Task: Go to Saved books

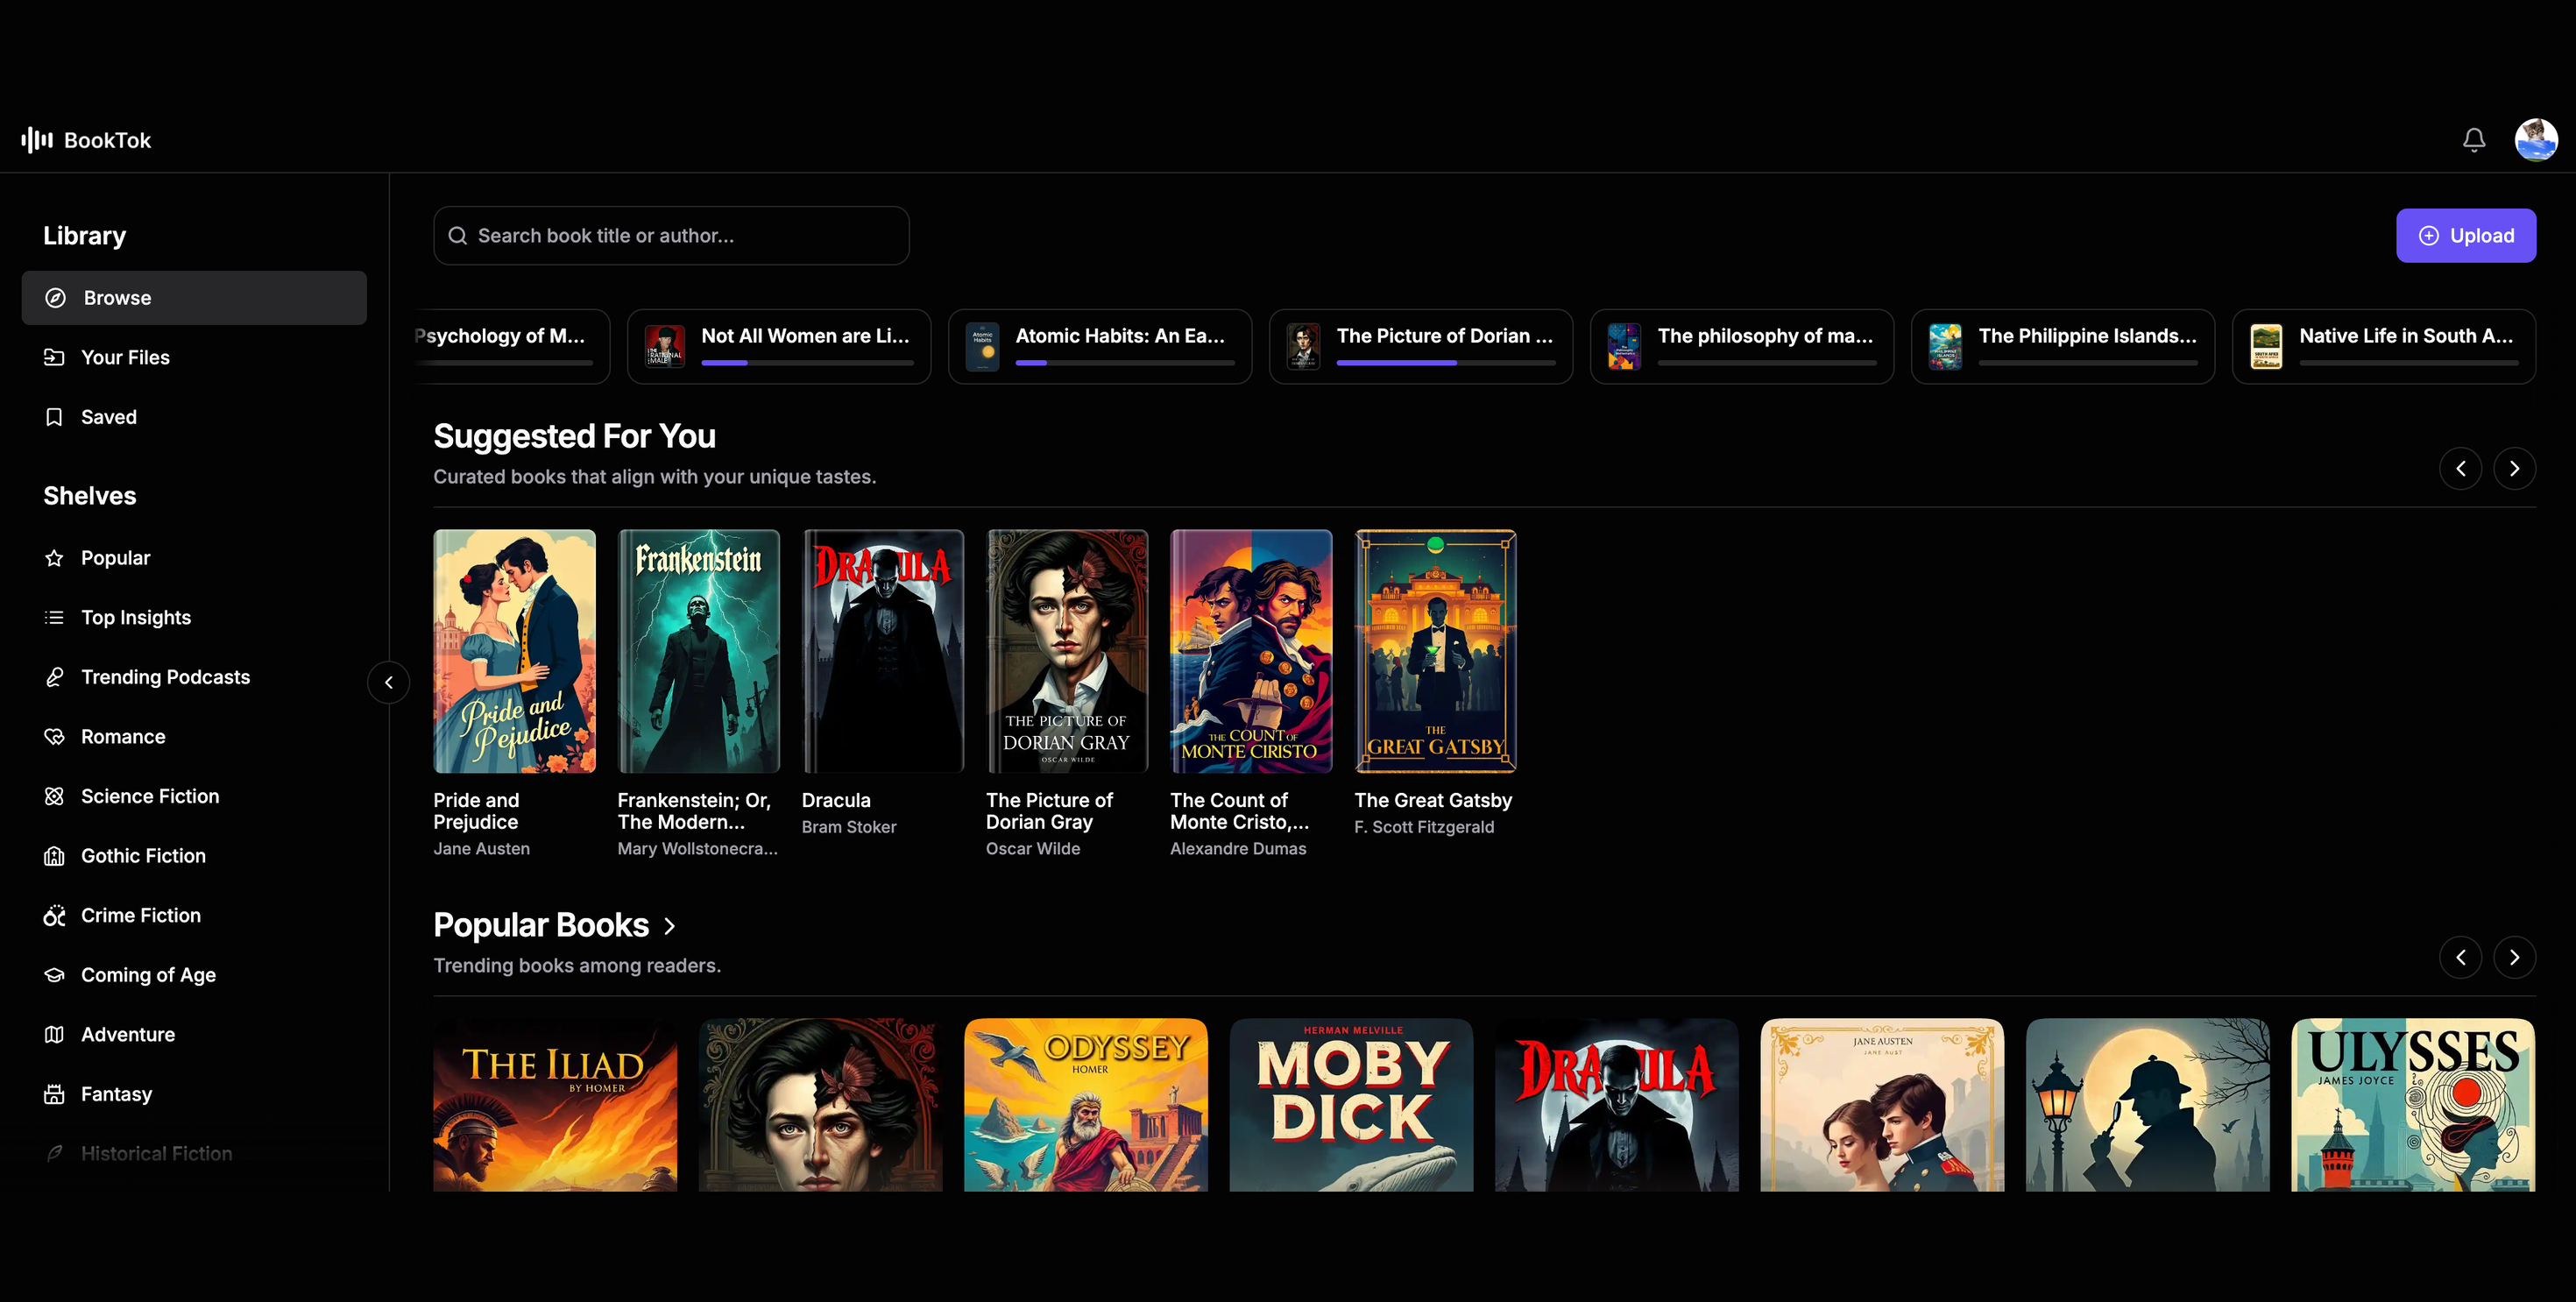Action: [194, 417]
